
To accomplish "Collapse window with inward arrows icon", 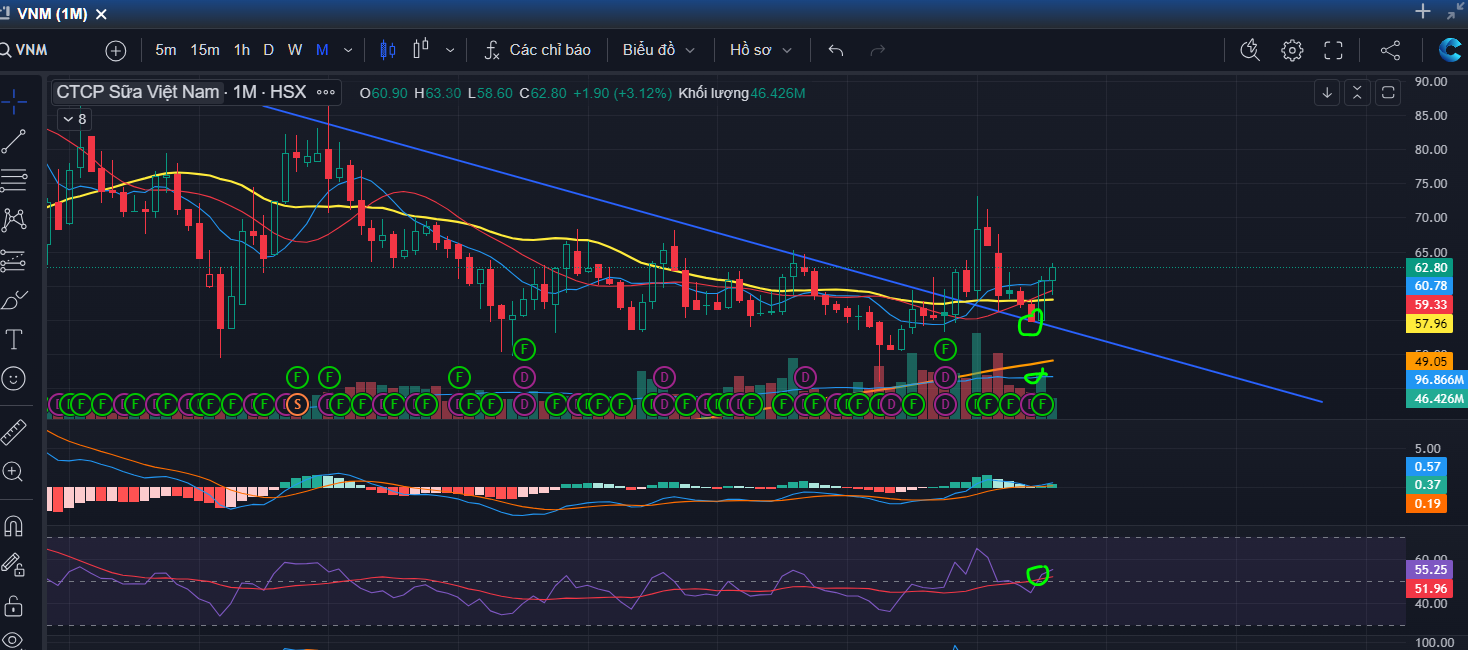I will (x=1456, y=11).
